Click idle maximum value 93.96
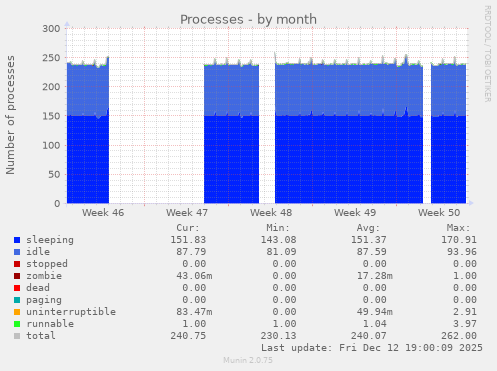 pos(462,252)
